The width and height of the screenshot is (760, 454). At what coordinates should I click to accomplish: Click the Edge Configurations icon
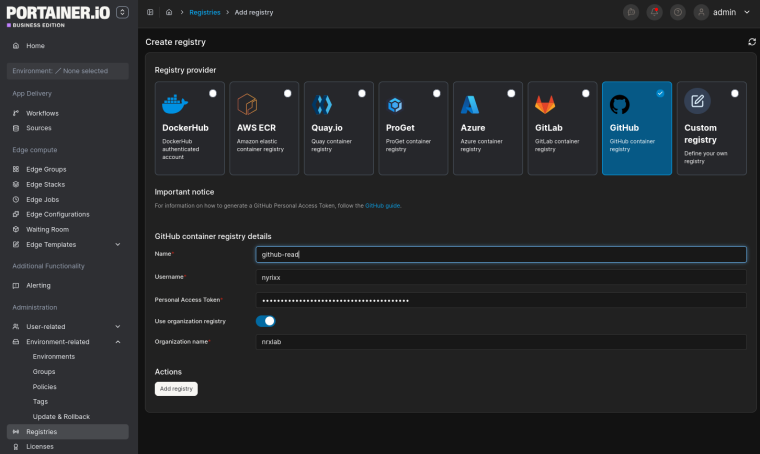click(x=16, y=214)
